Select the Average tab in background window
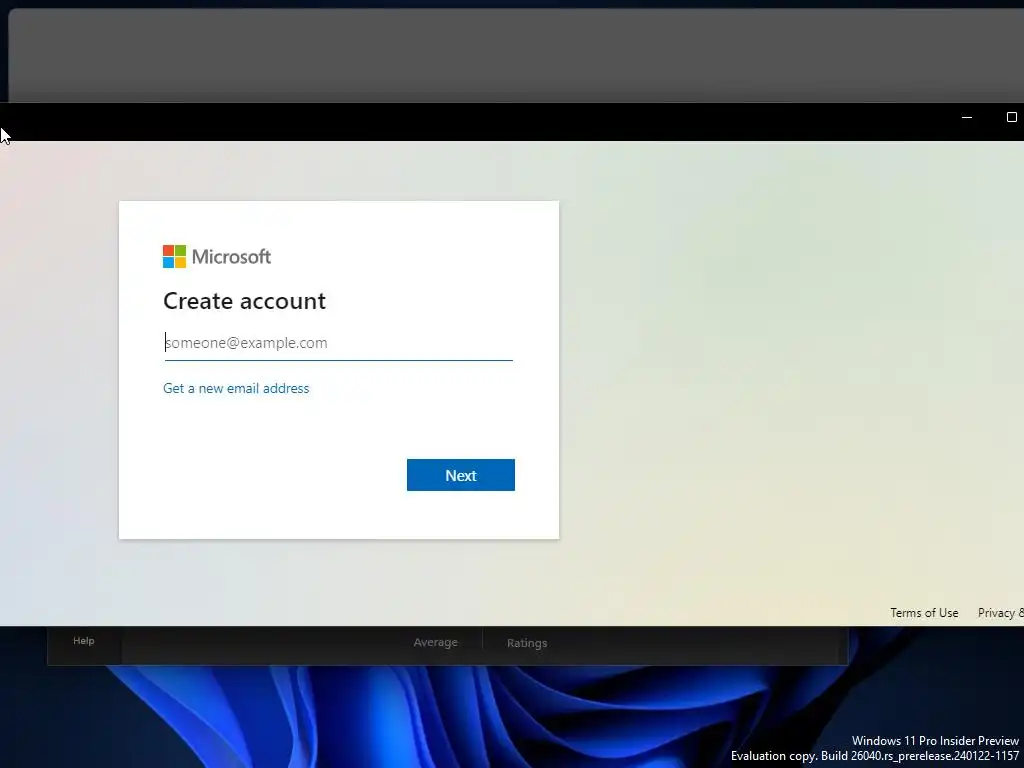The width and height of the screenshot is (1024, 768). (436, 643)
